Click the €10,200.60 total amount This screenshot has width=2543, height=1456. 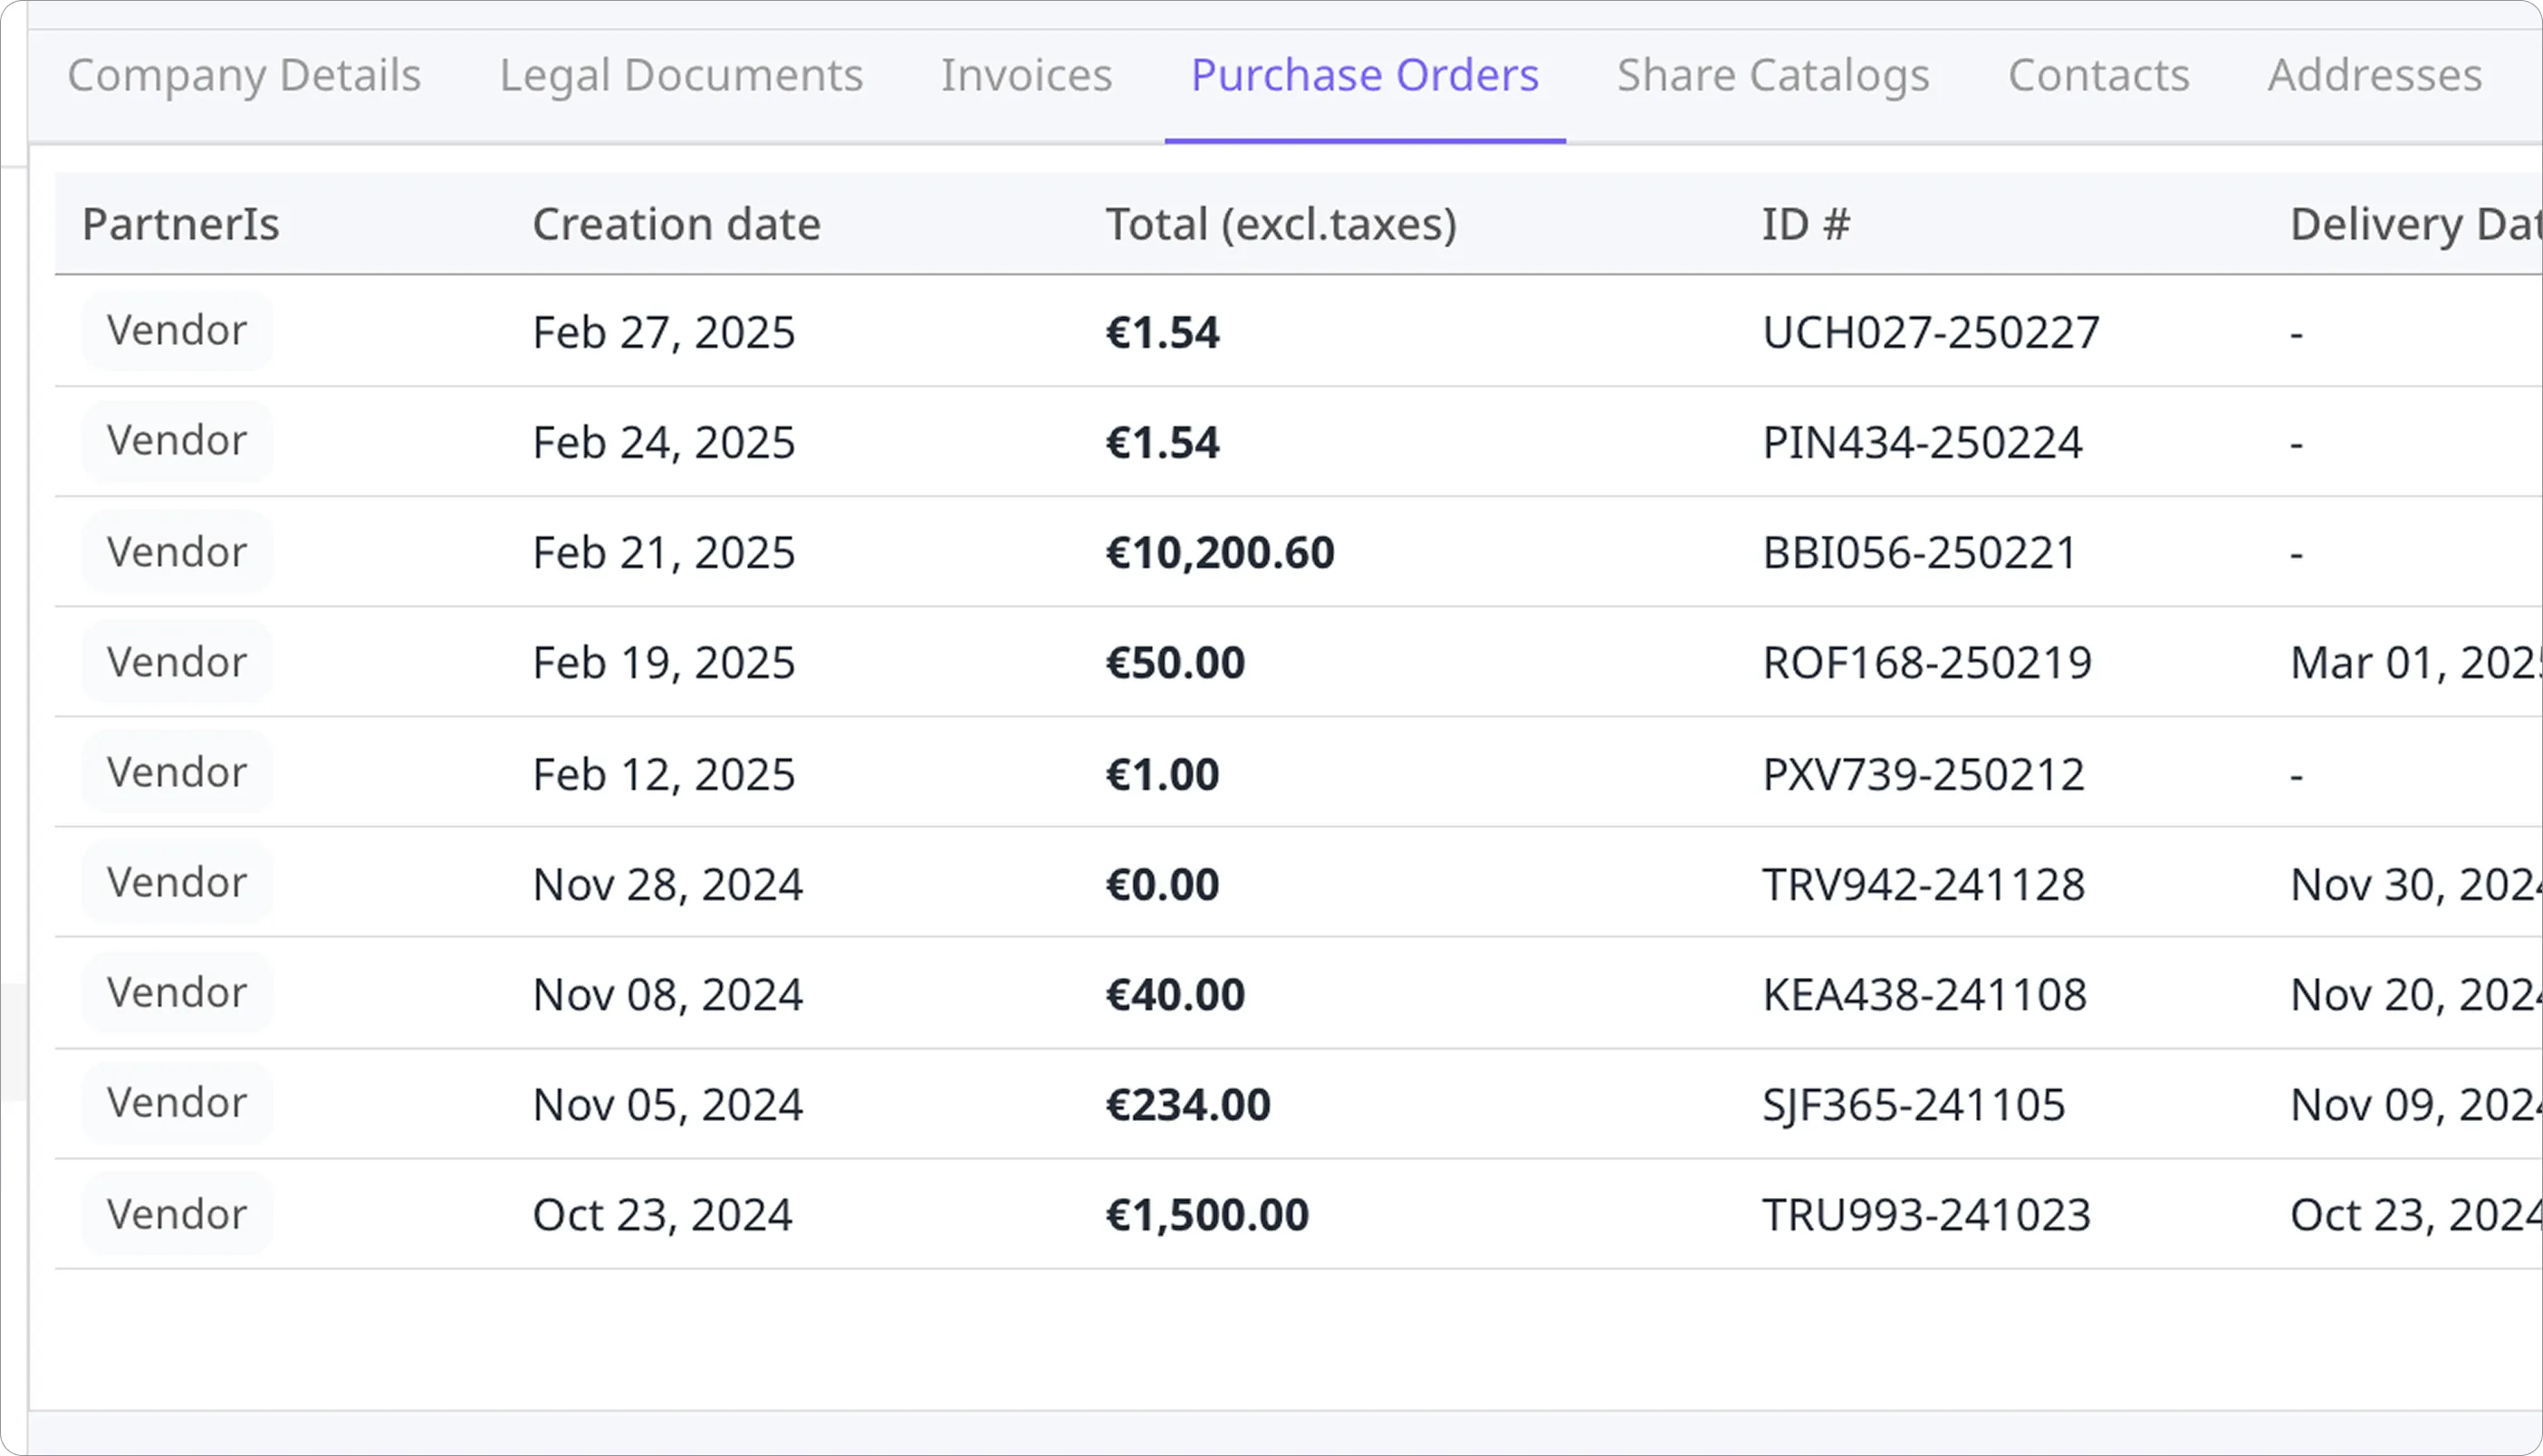tap(1219, 553)
